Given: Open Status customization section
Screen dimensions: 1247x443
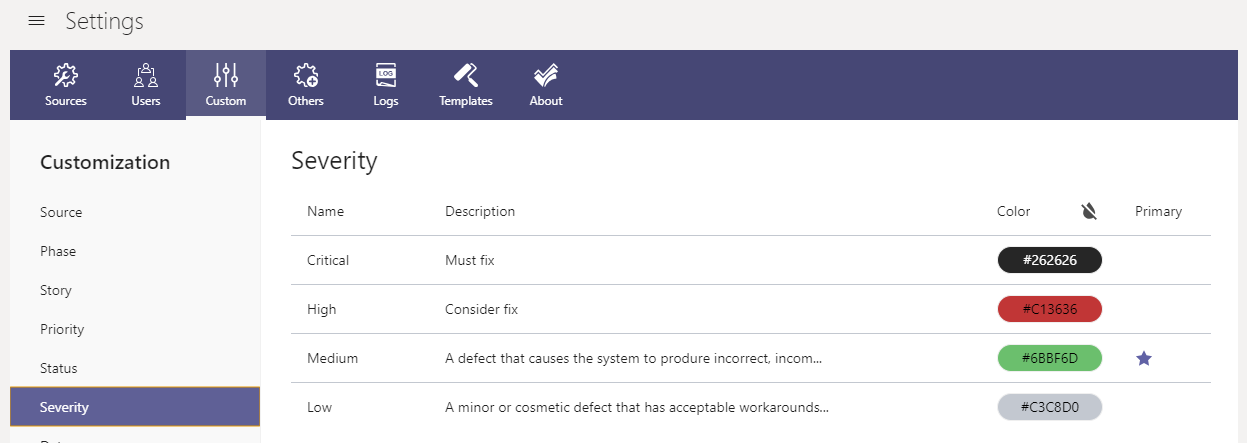Looking at the screenshot, I should point(58,368).
